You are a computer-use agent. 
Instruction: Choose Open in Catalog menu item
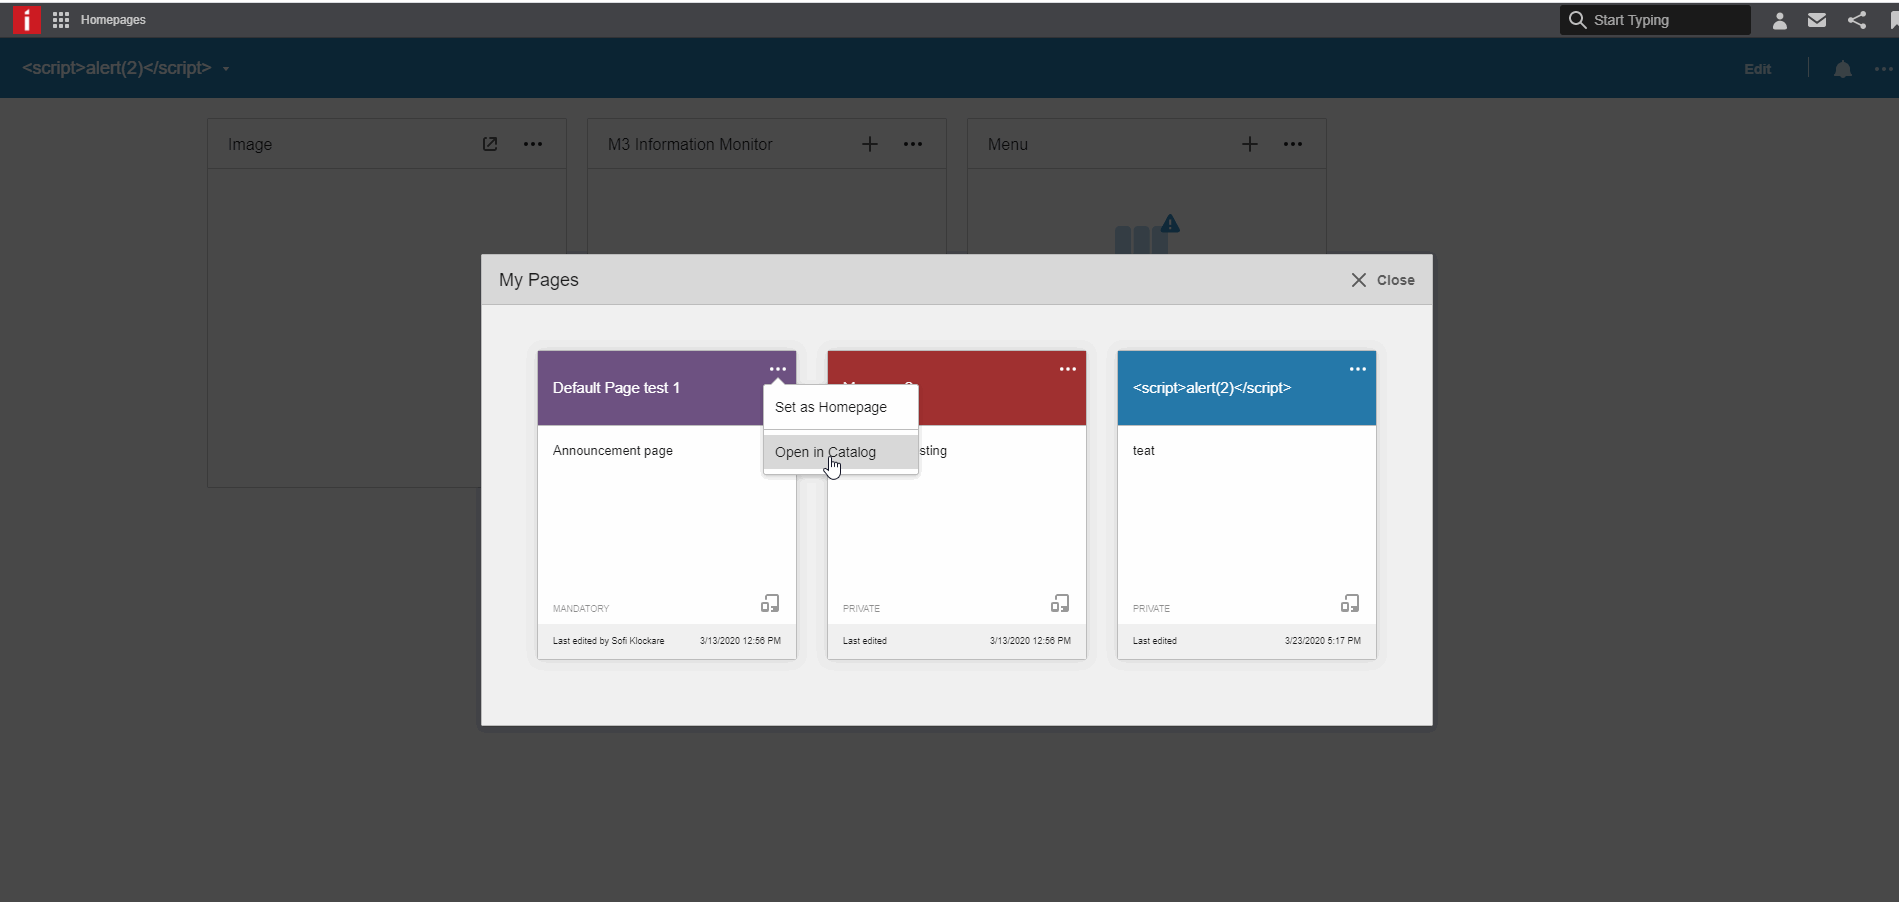840,452
